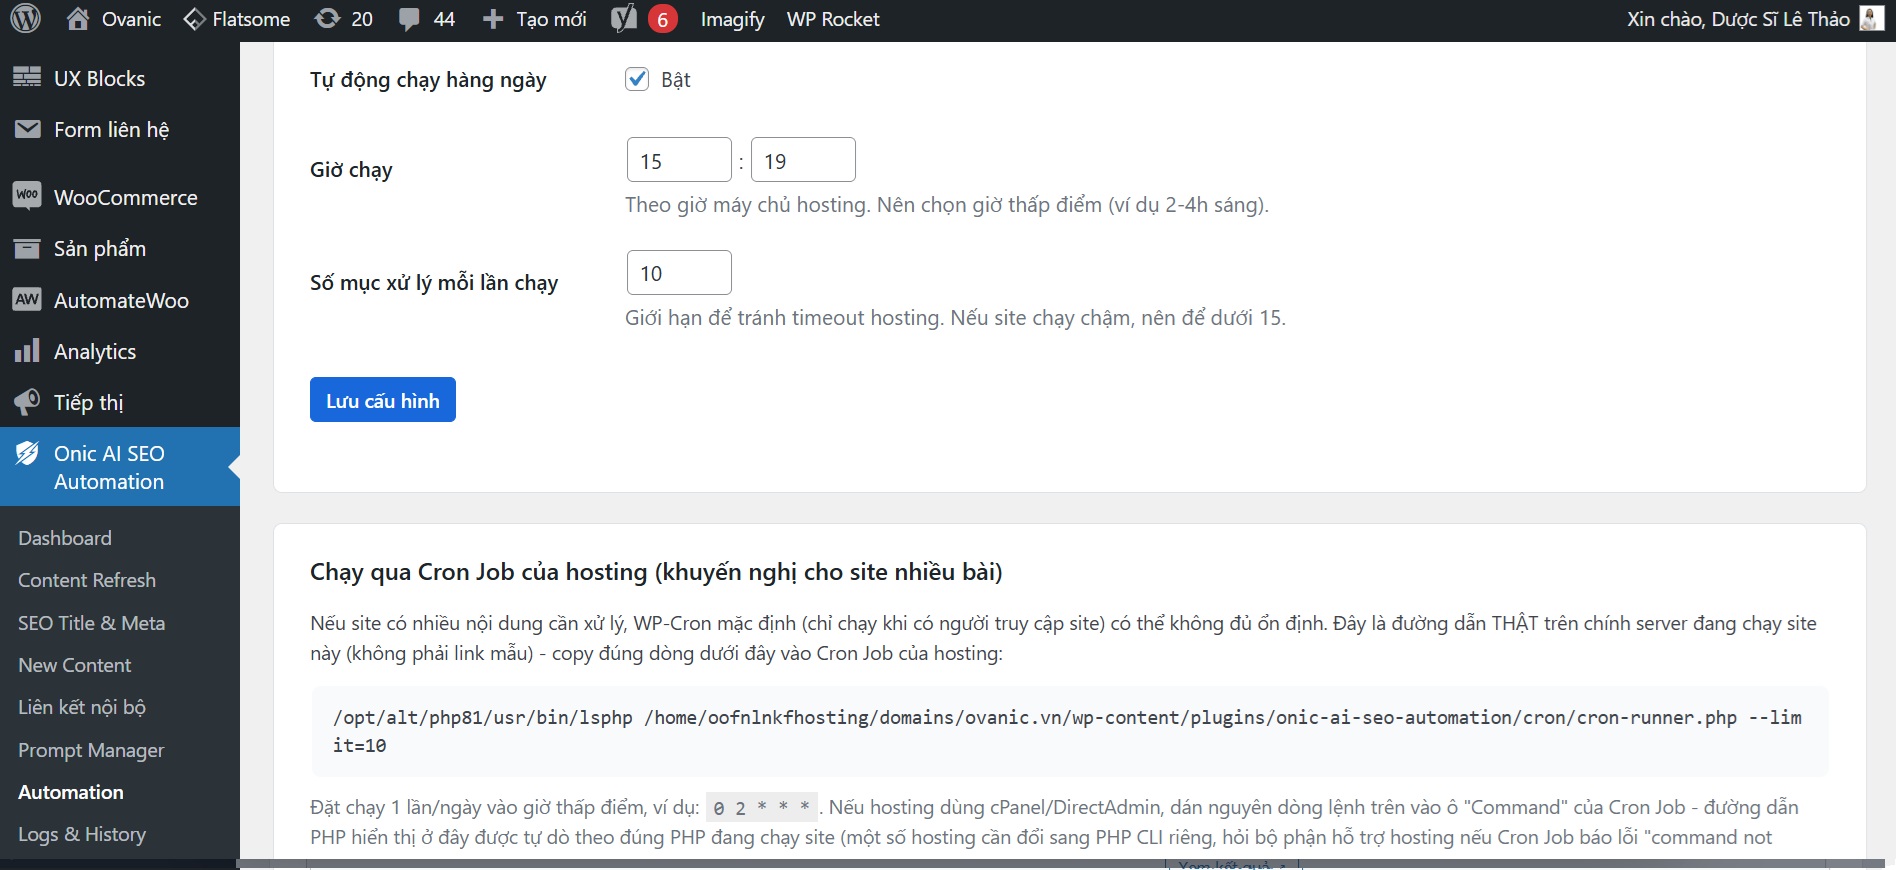Click the WooCommerce sidebar icon
1896x870 pixels.
pos(27,195)
